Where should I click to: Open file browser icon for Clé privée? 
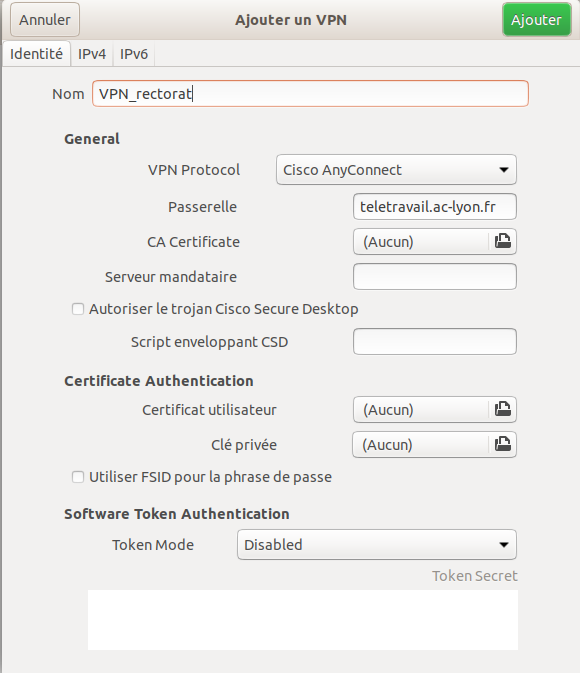(x=503, y=444)
